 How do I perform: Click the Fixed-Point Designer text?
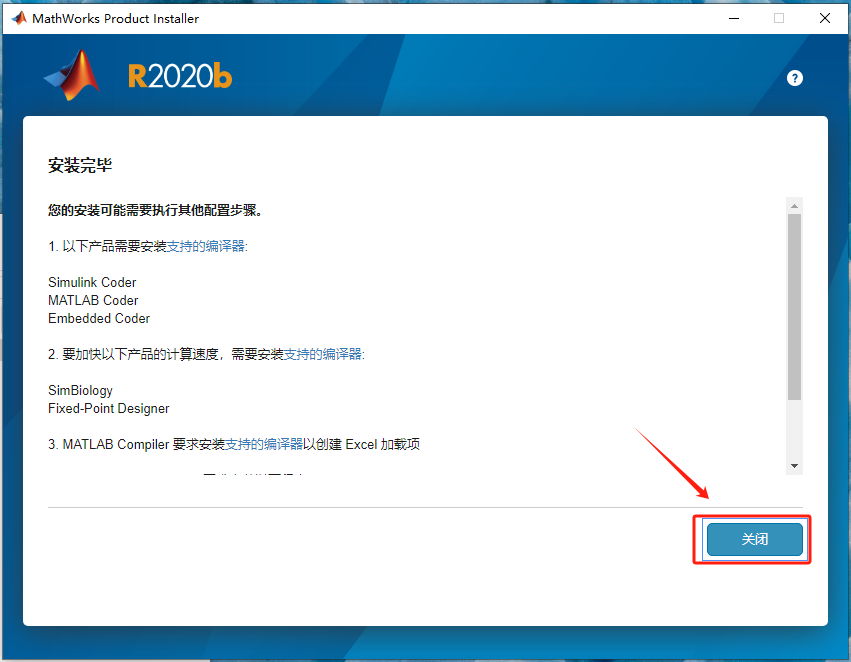click(109, 409)
